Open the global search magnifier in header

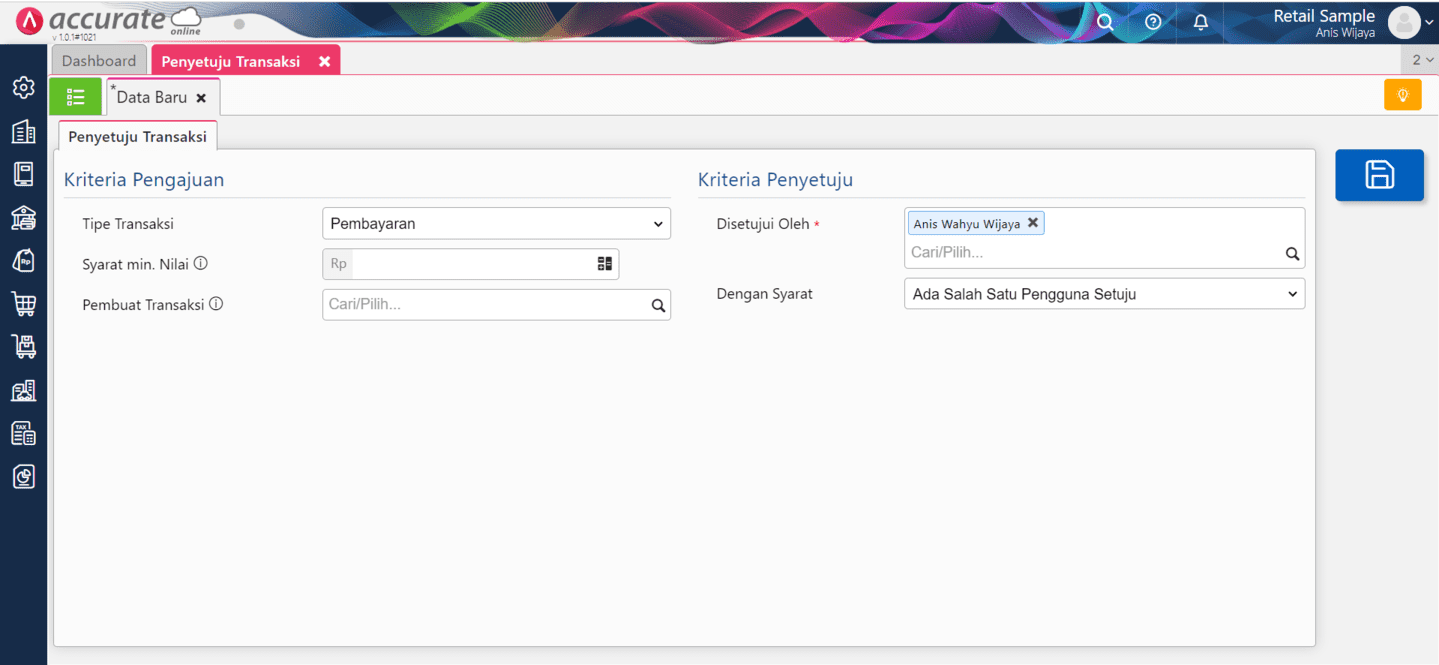pyautogui.click(x=1105, y=22)
